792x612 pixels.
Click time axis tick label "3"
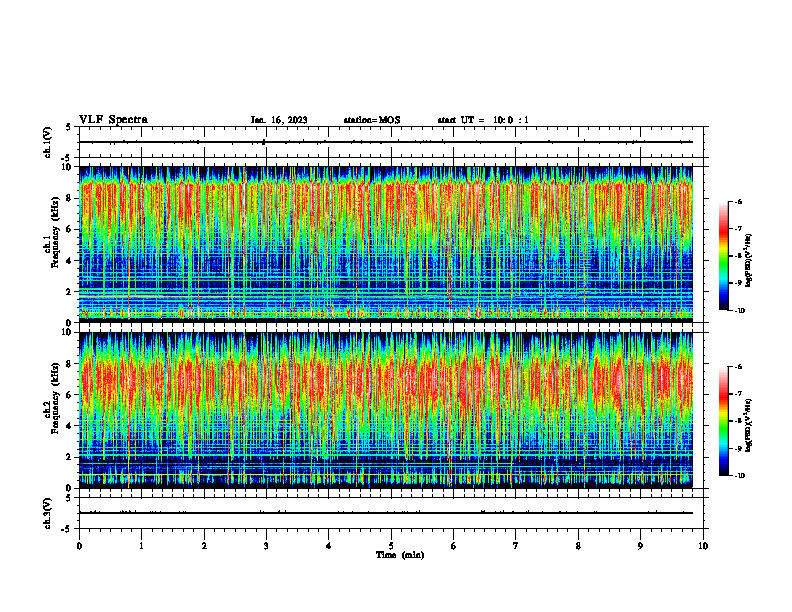pos(266,546)
